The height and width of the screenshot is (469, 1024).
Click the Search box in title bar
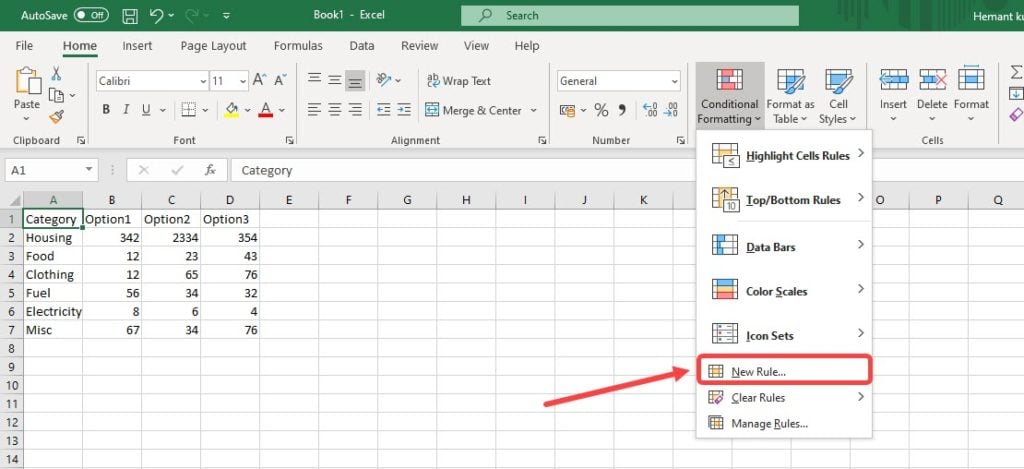coord(629,16)
